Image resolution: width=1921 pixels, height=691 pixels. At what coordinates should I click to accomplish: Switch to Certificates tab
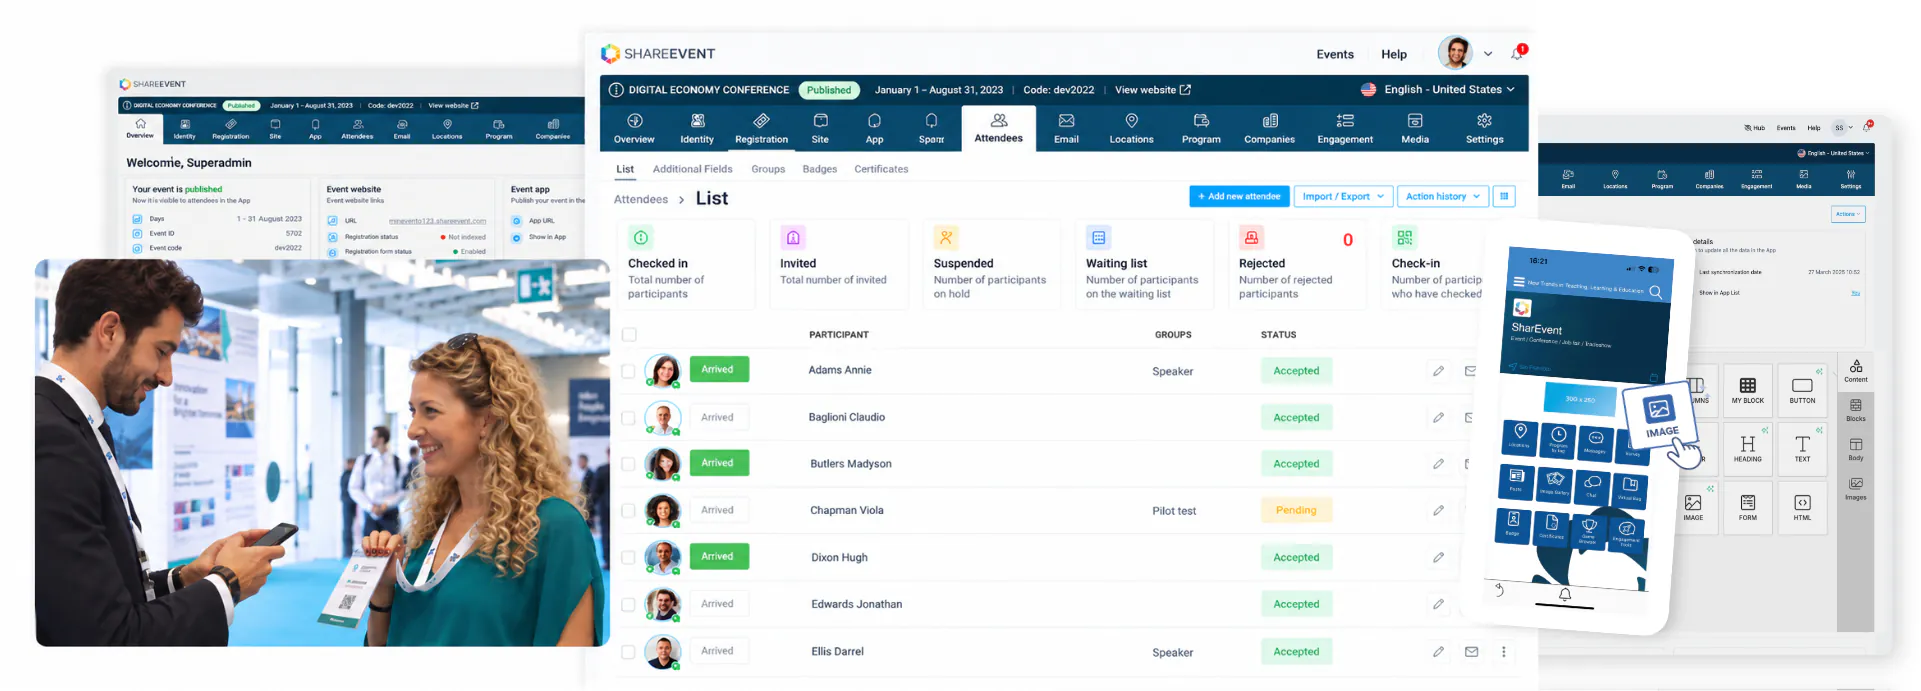click(881, 169)
